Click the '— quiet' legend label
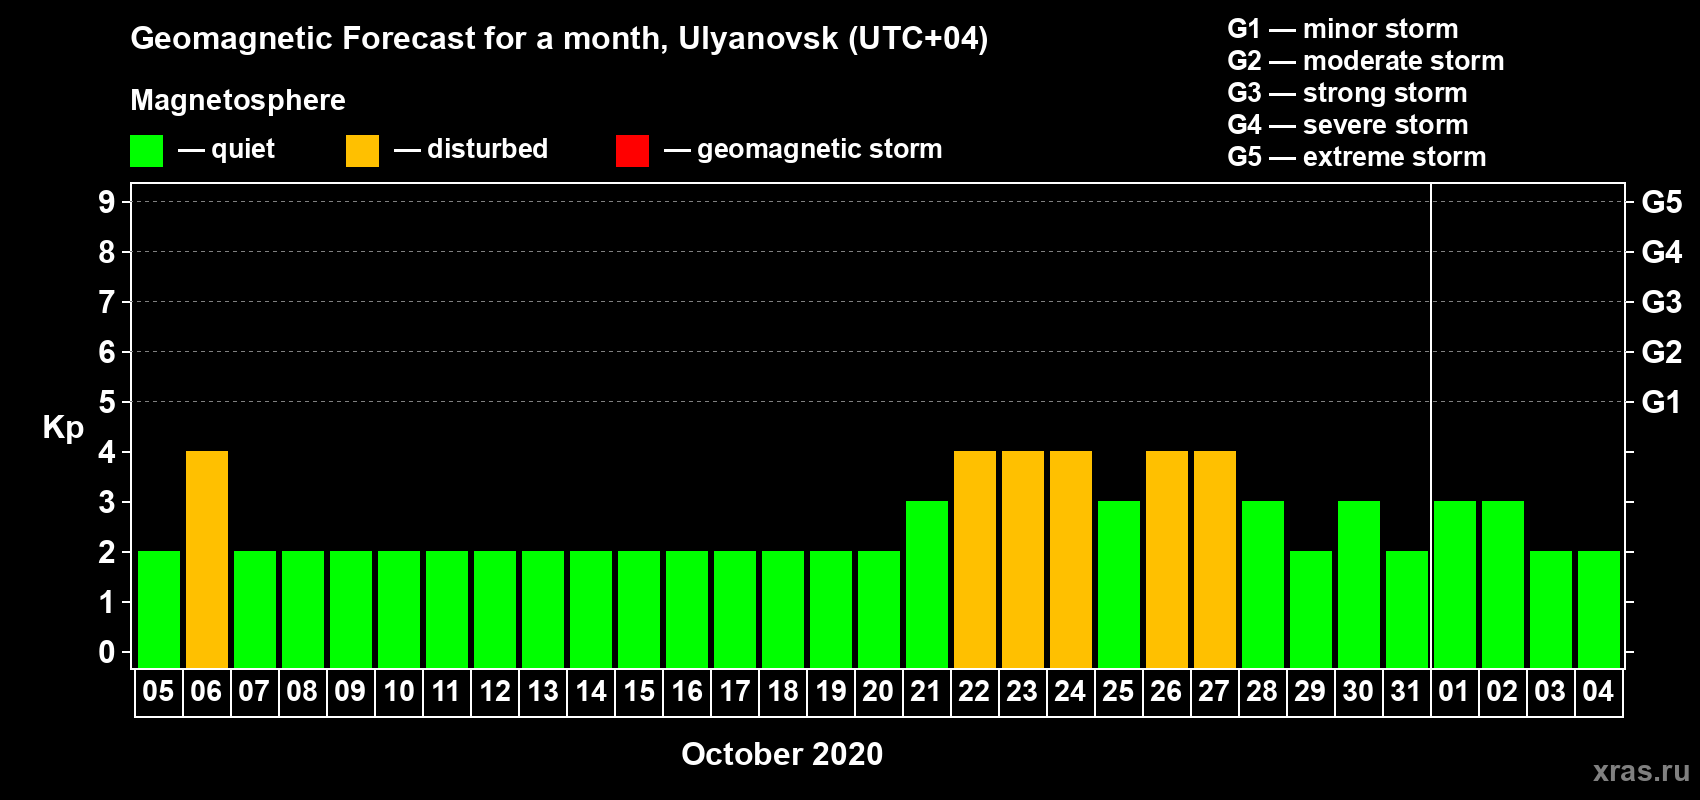This screenshot has height=800, width=1700. pos(226,150)
